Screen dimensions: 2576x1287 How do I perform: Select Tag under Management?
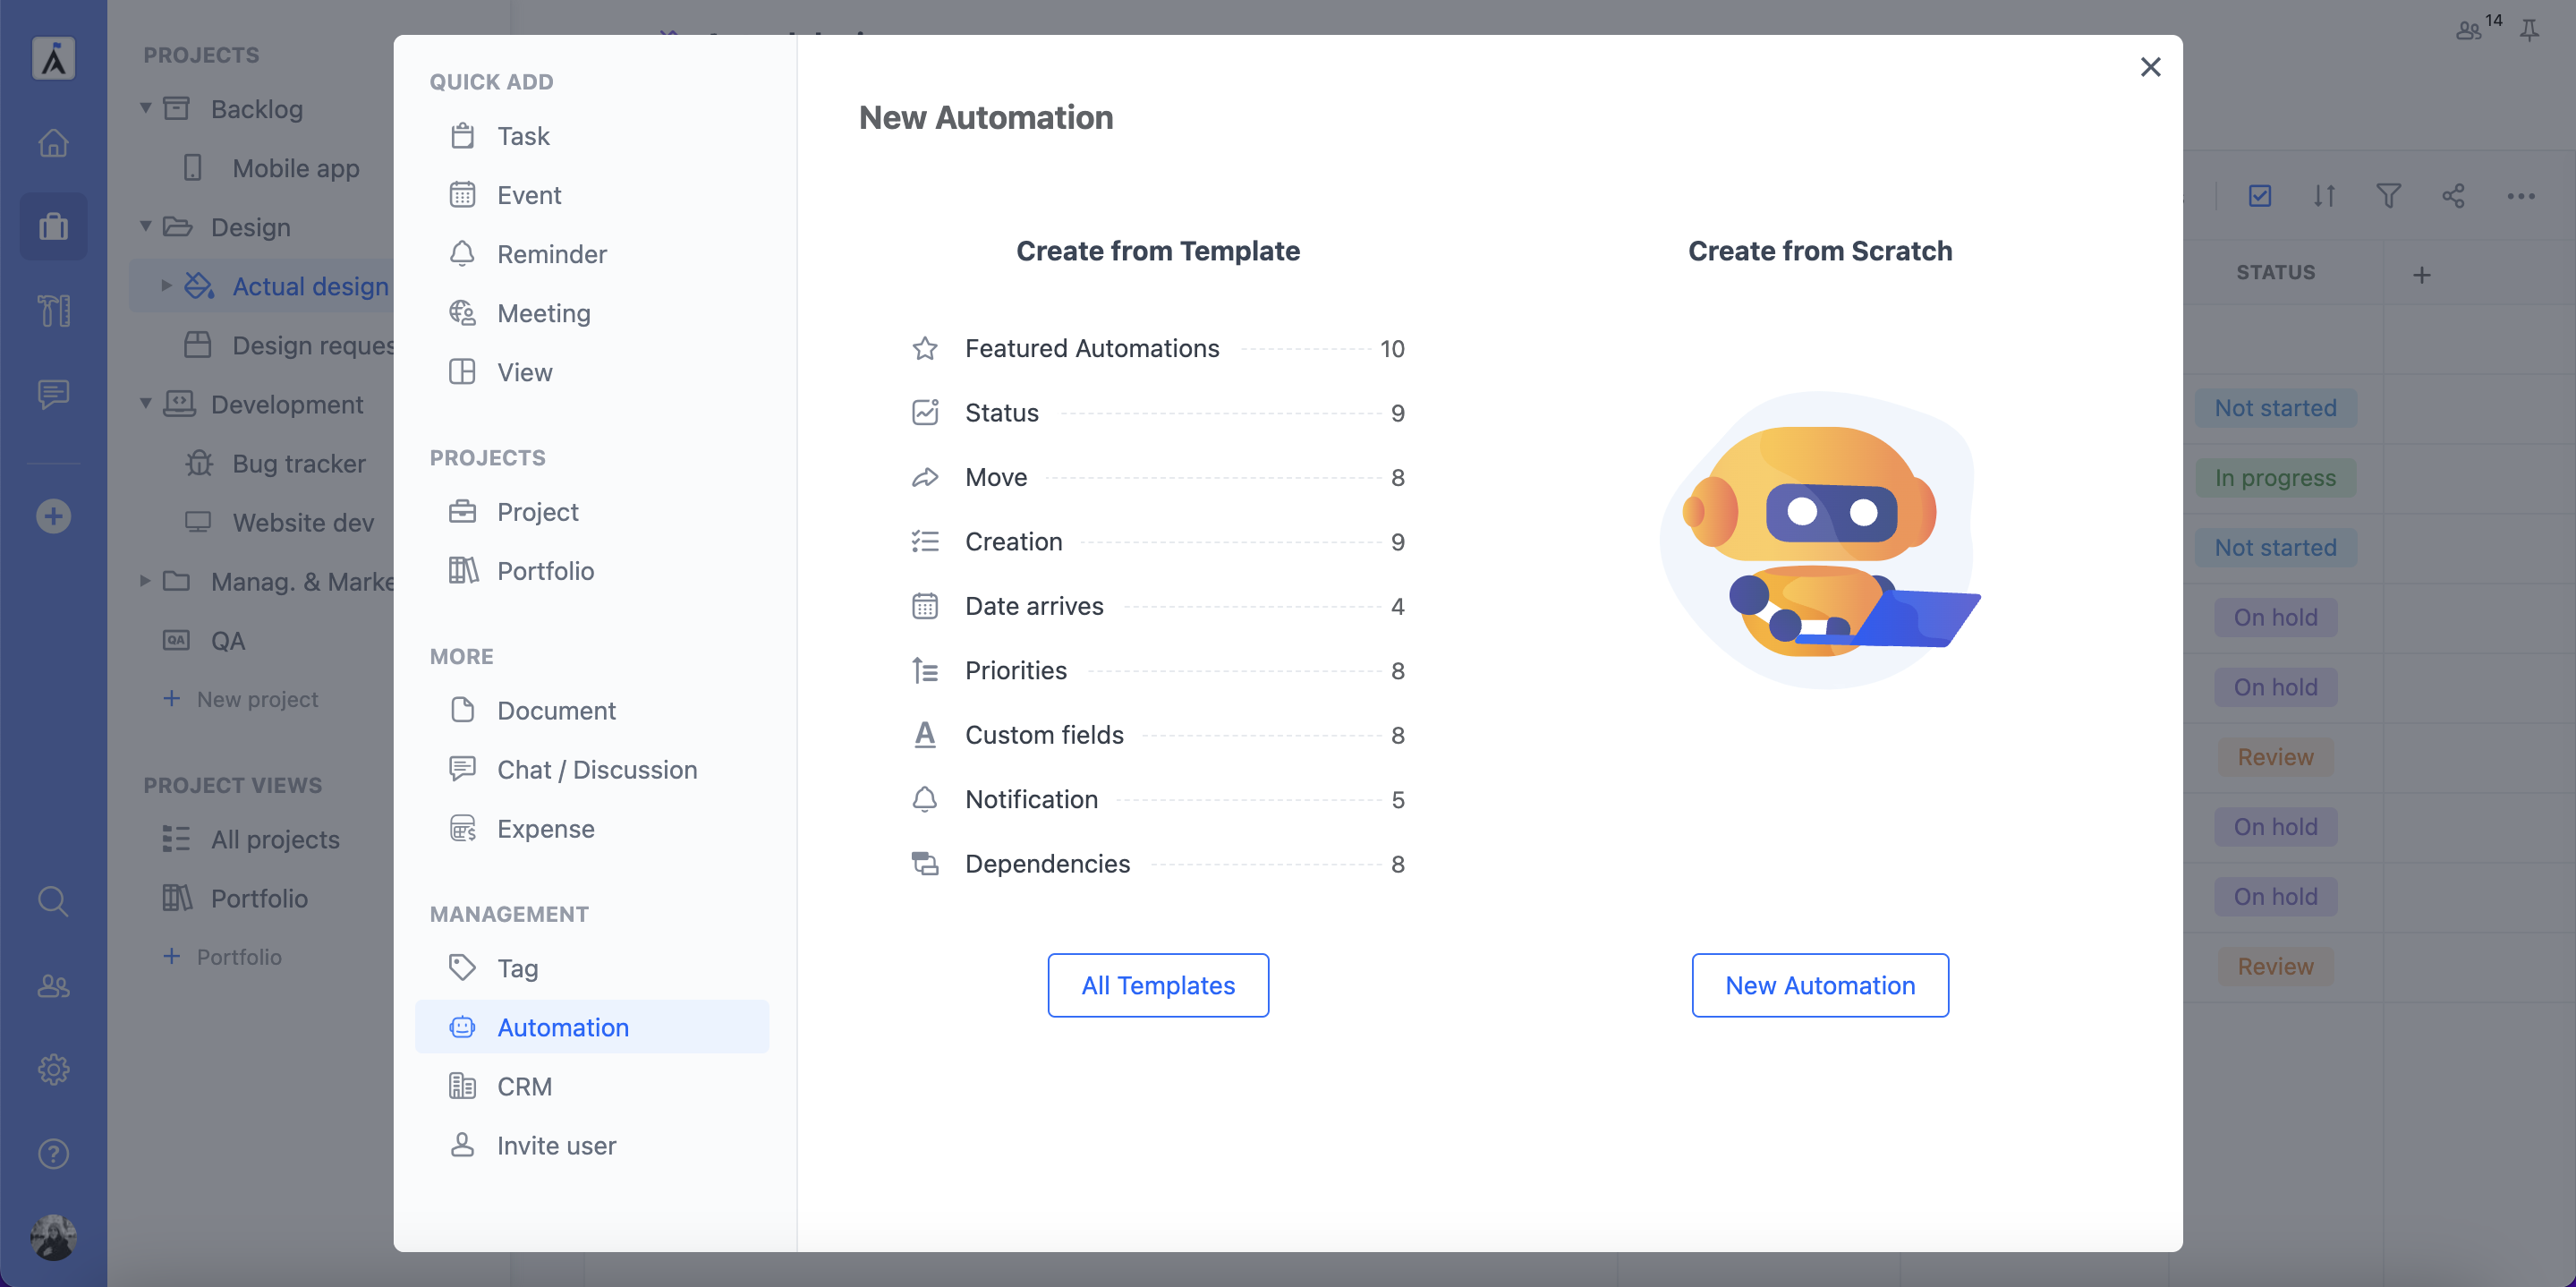coord(592,968)
